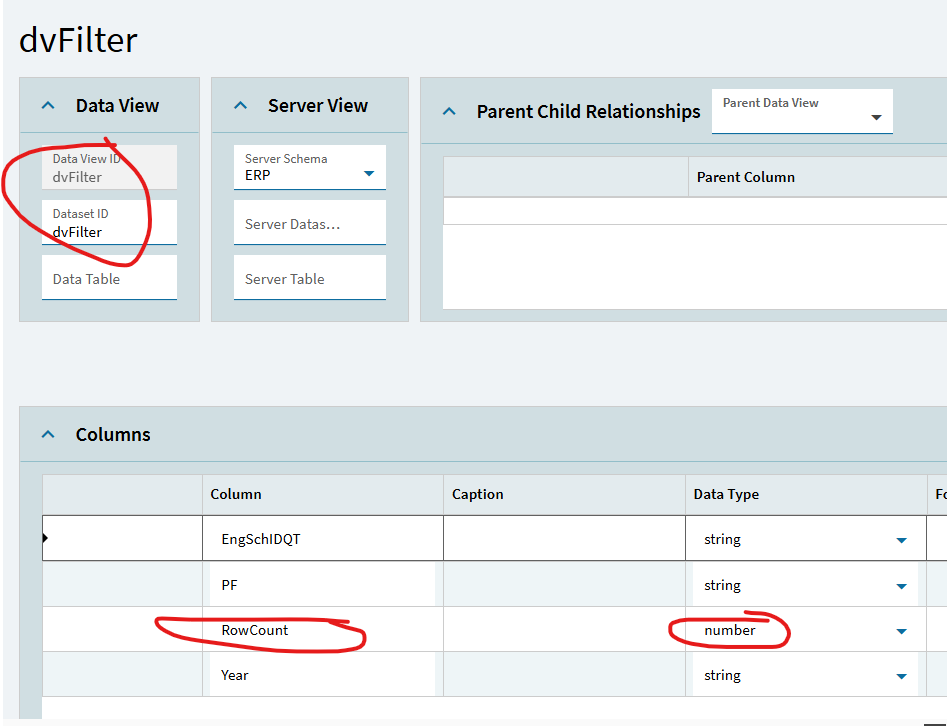Click the Server Dataset input field
This screenshot has height=726, width=947.
[x=310, y=222]
